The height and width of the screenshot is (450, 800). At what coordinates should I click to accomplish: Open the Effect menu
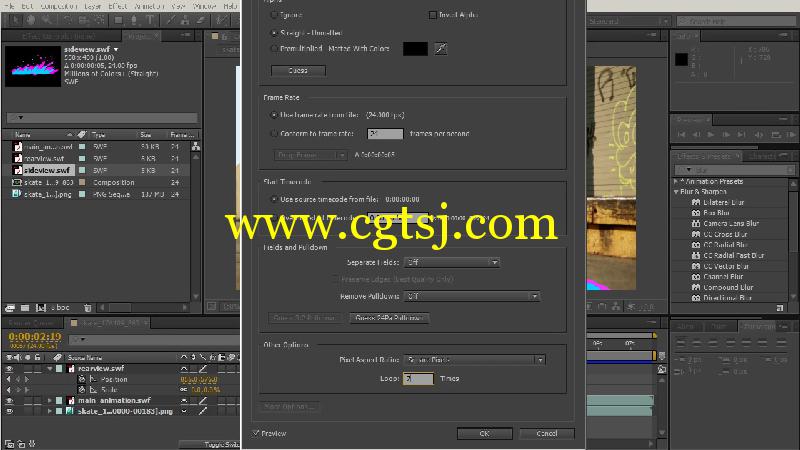point(118,6)
